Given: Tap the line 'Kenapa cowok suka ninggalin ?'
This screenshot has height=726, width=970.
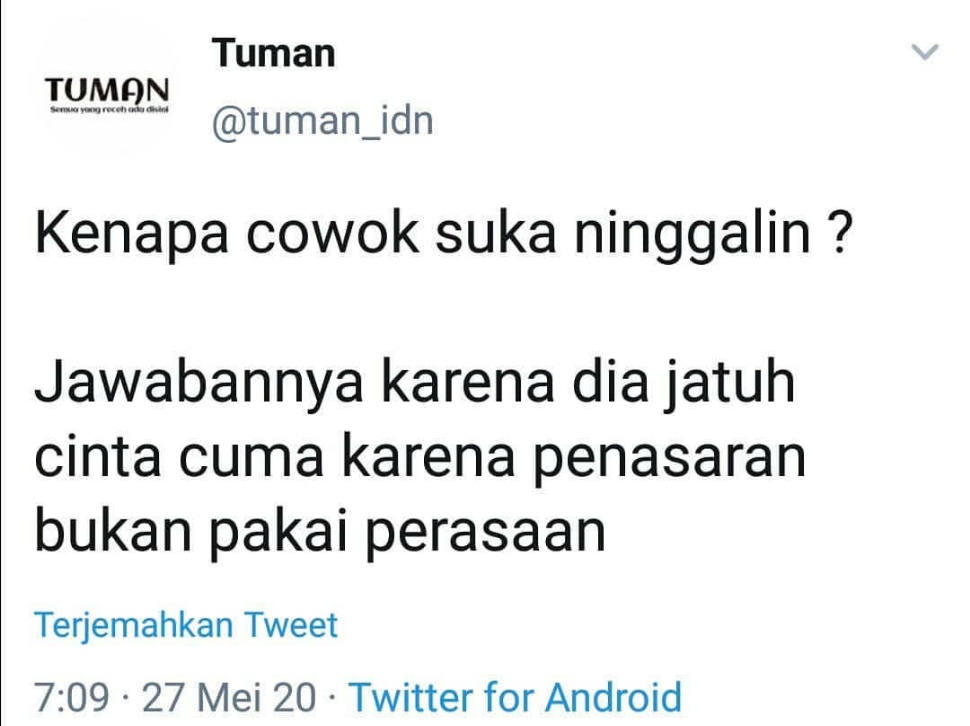Looking at the screenshot, I should click(x=444, y=234).
